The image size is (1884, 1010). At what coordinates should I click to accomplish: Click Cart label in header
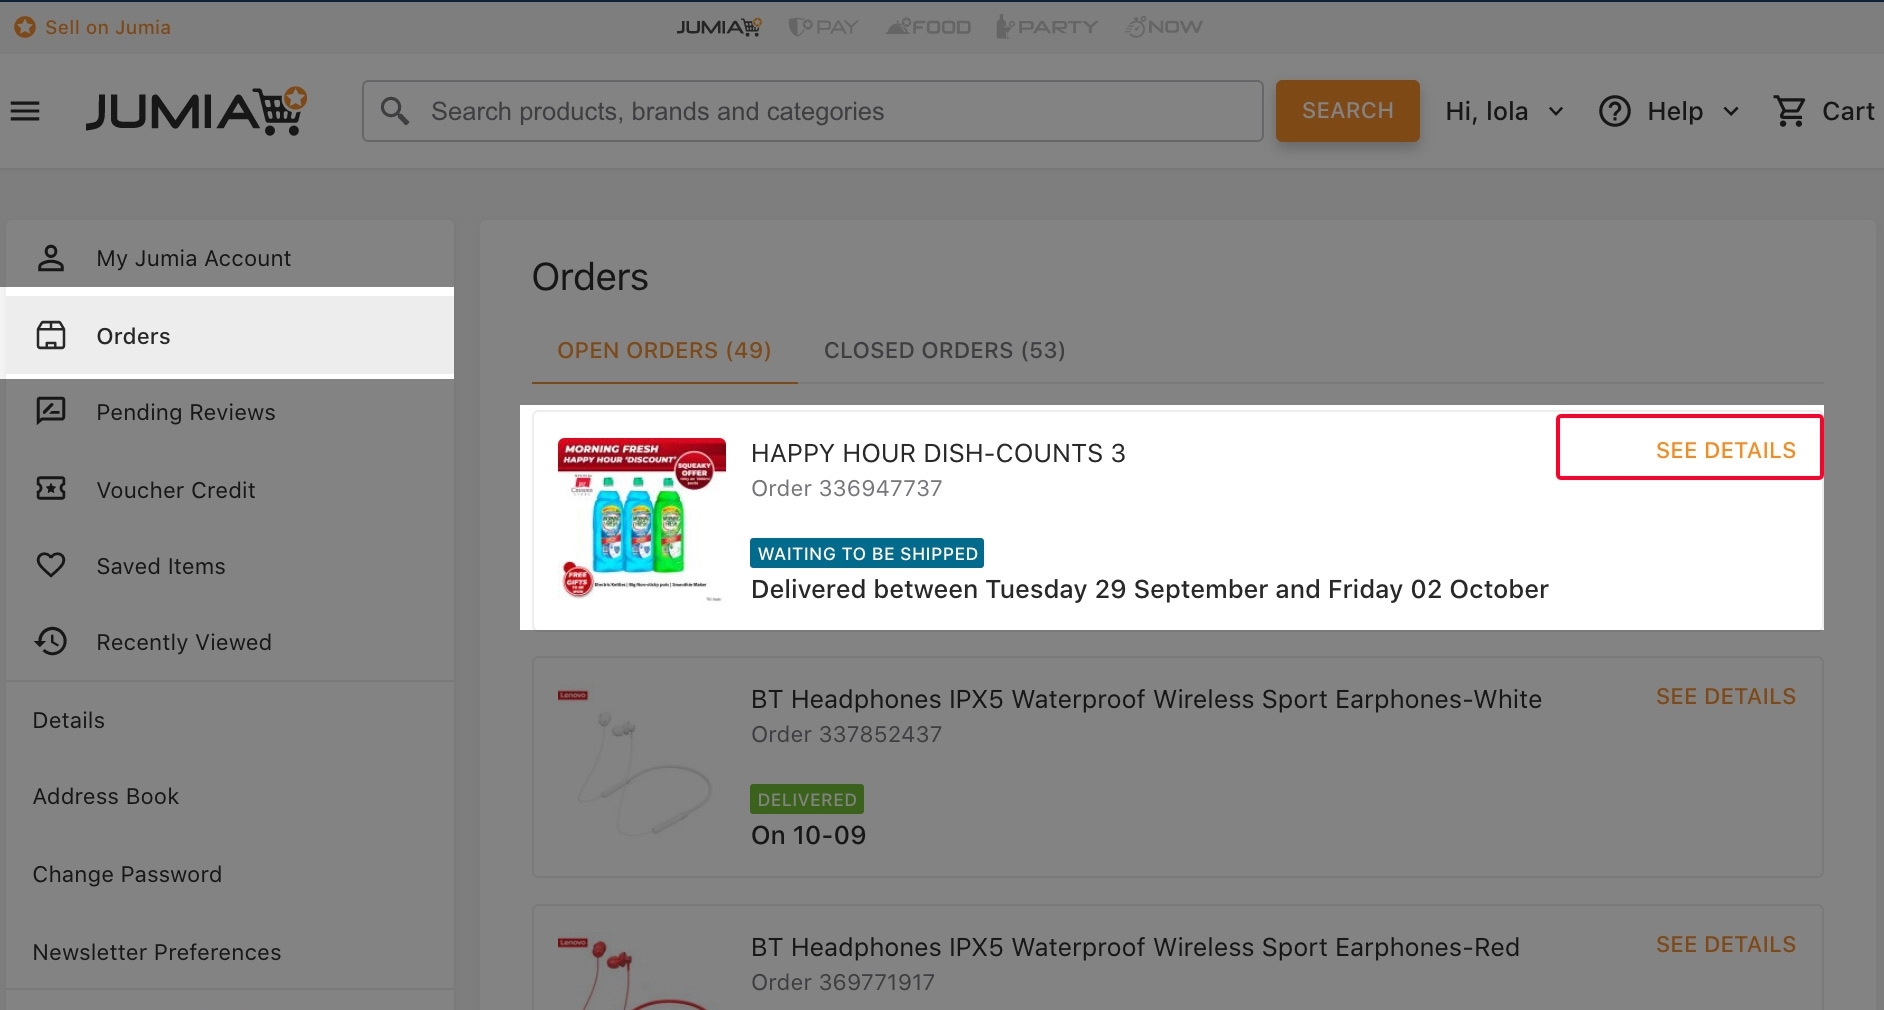tap(1848, 111)
